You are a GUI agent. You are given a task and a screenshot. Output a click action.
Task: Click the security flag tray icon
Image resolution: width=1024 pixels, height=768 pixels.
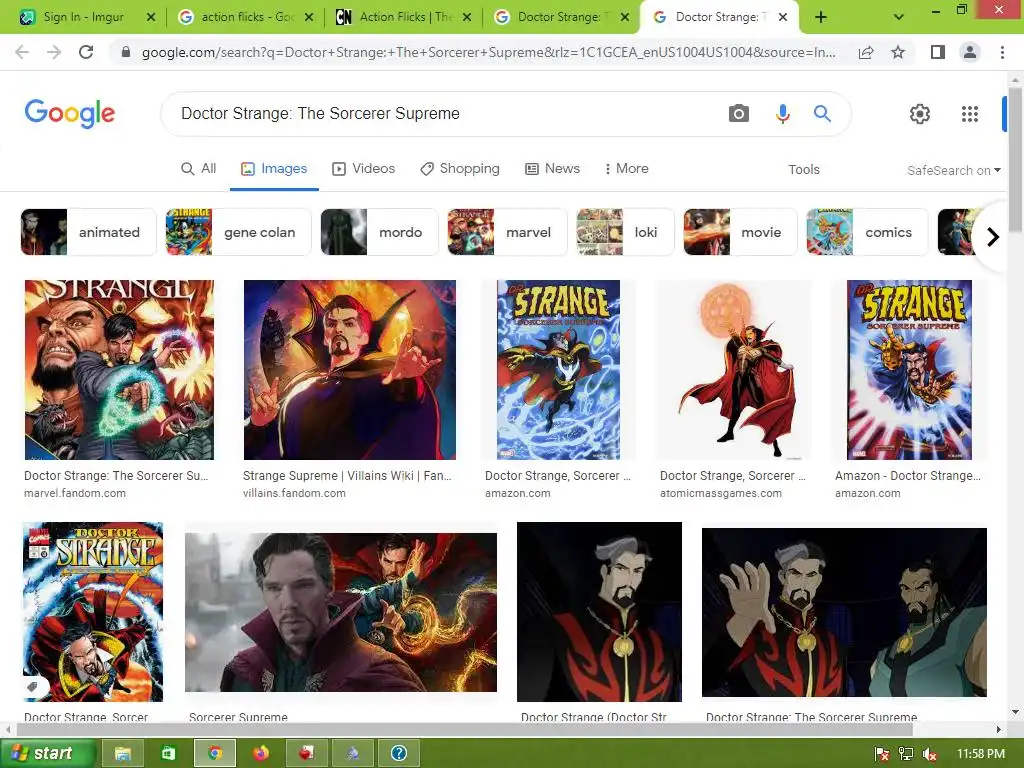pos(882,754)
